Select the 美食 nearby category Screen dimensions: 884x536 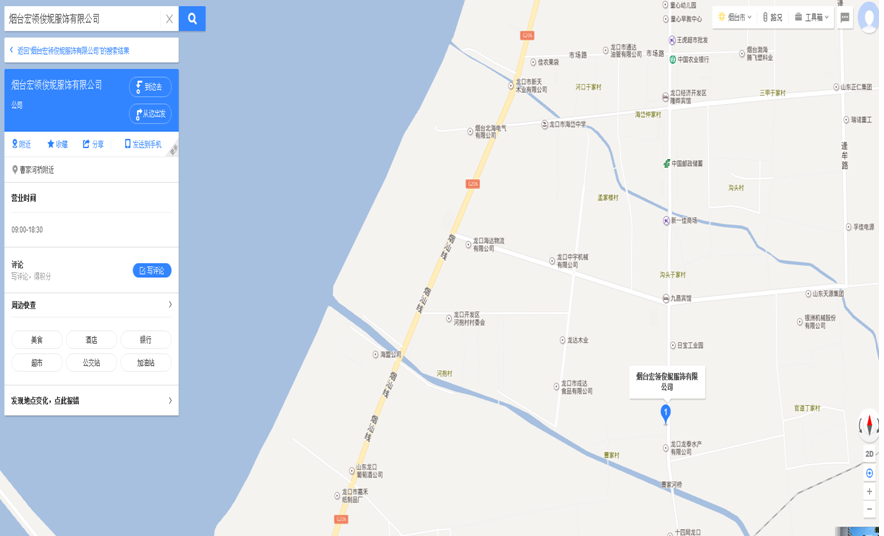click(x=37, y=340)
